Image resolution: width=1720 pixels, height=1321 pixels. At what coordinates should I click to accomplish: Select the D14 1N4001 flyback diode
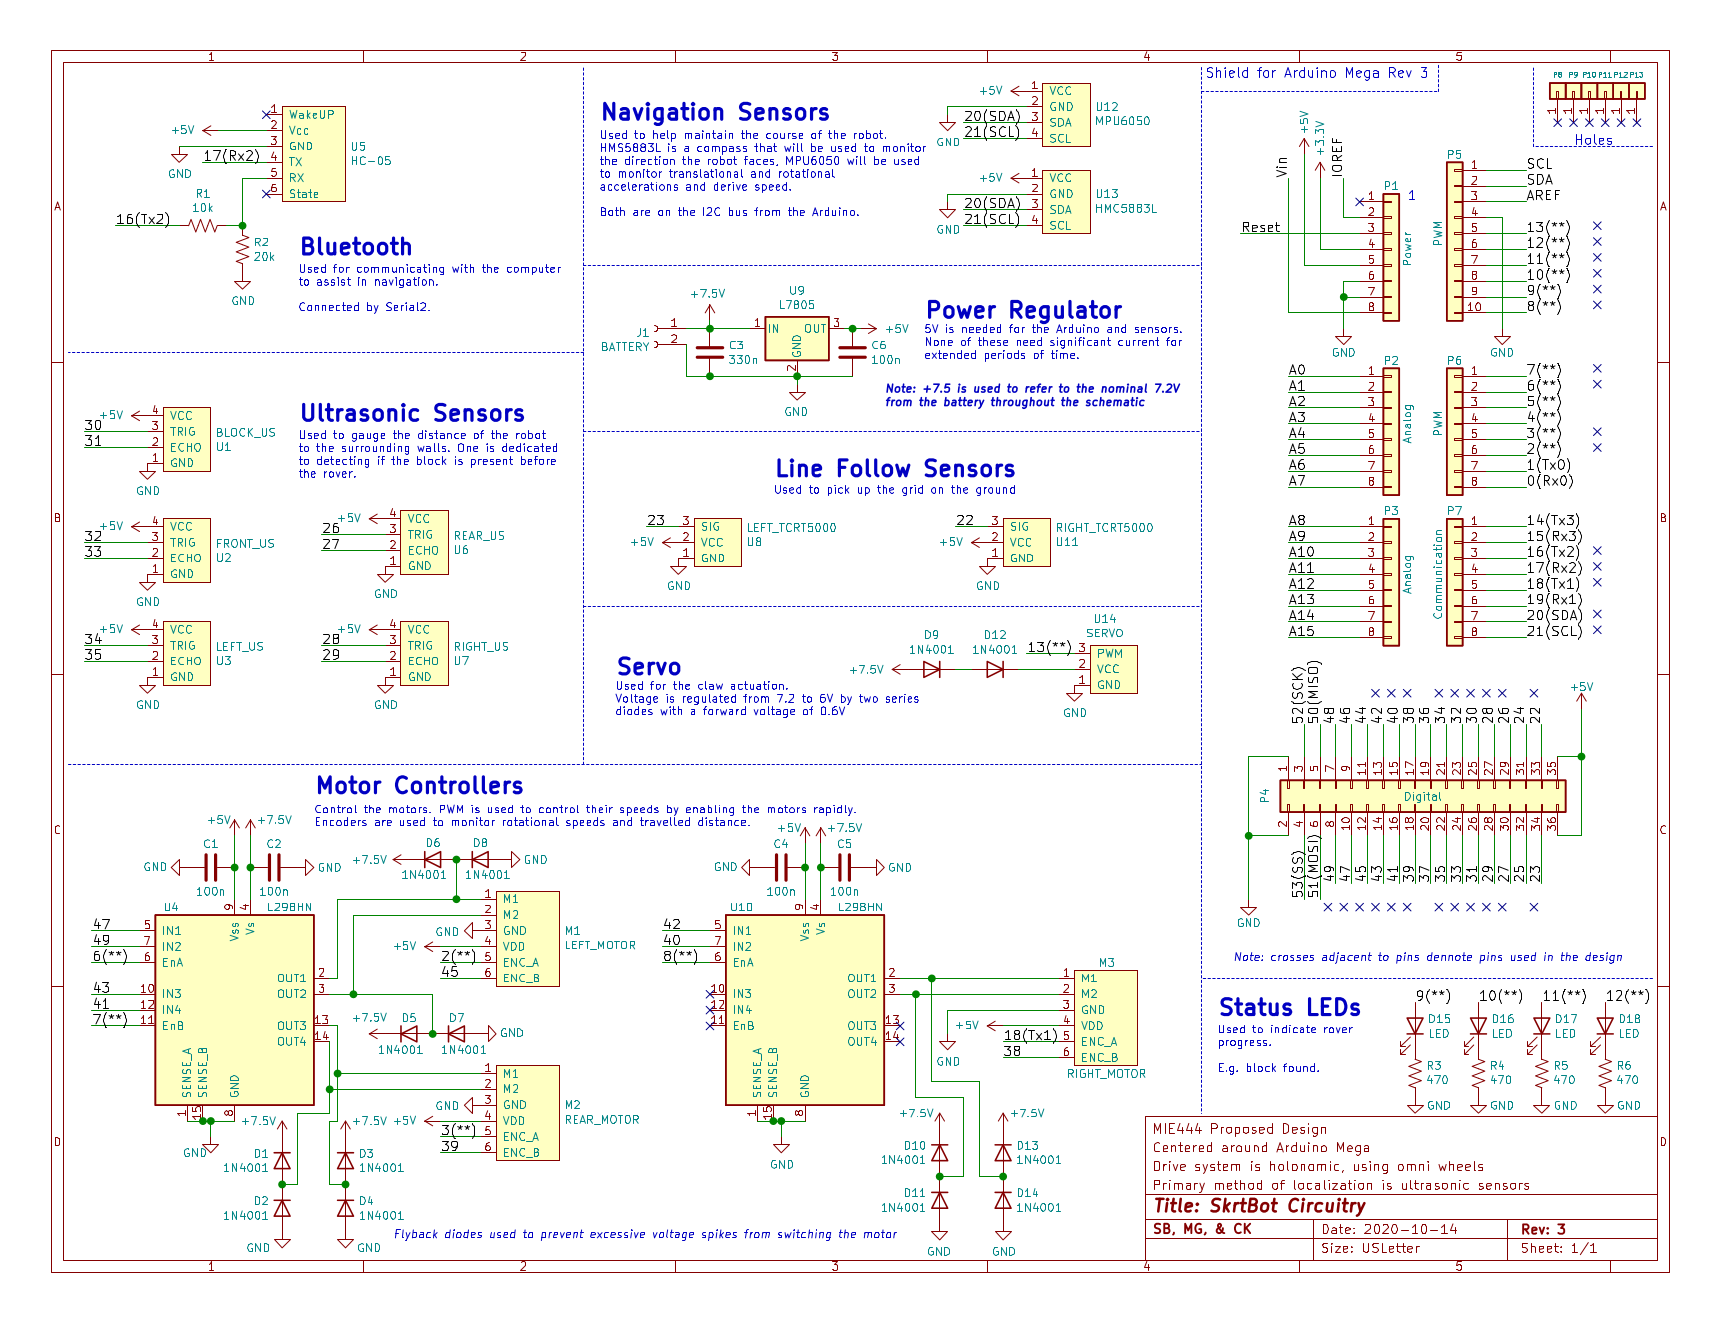point(1003,1200)
